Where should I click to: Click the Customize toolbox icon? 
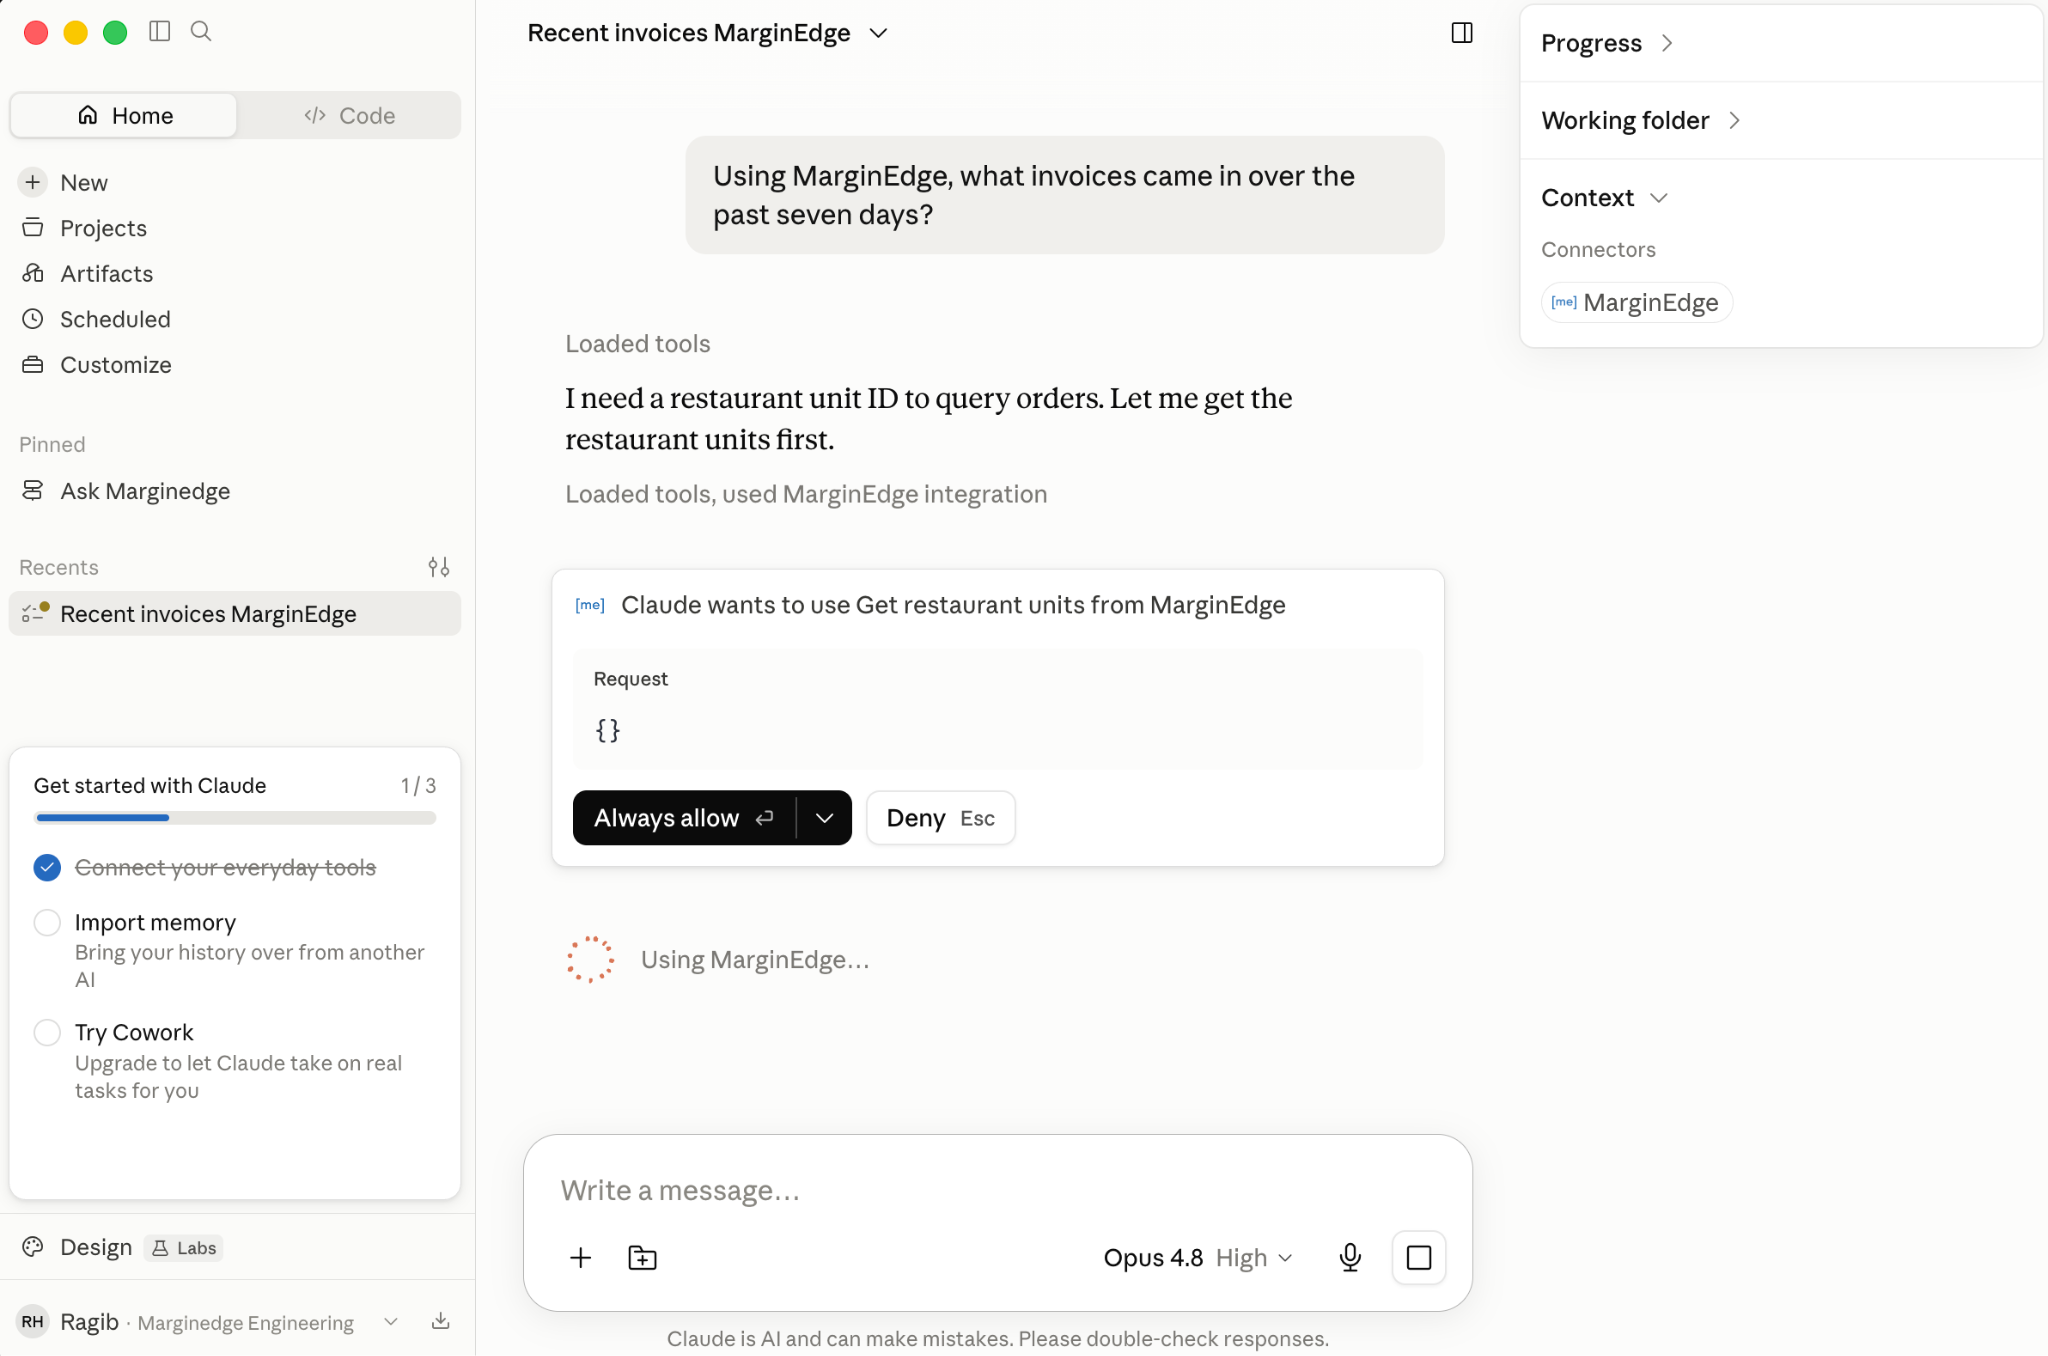tap(33, 365)
